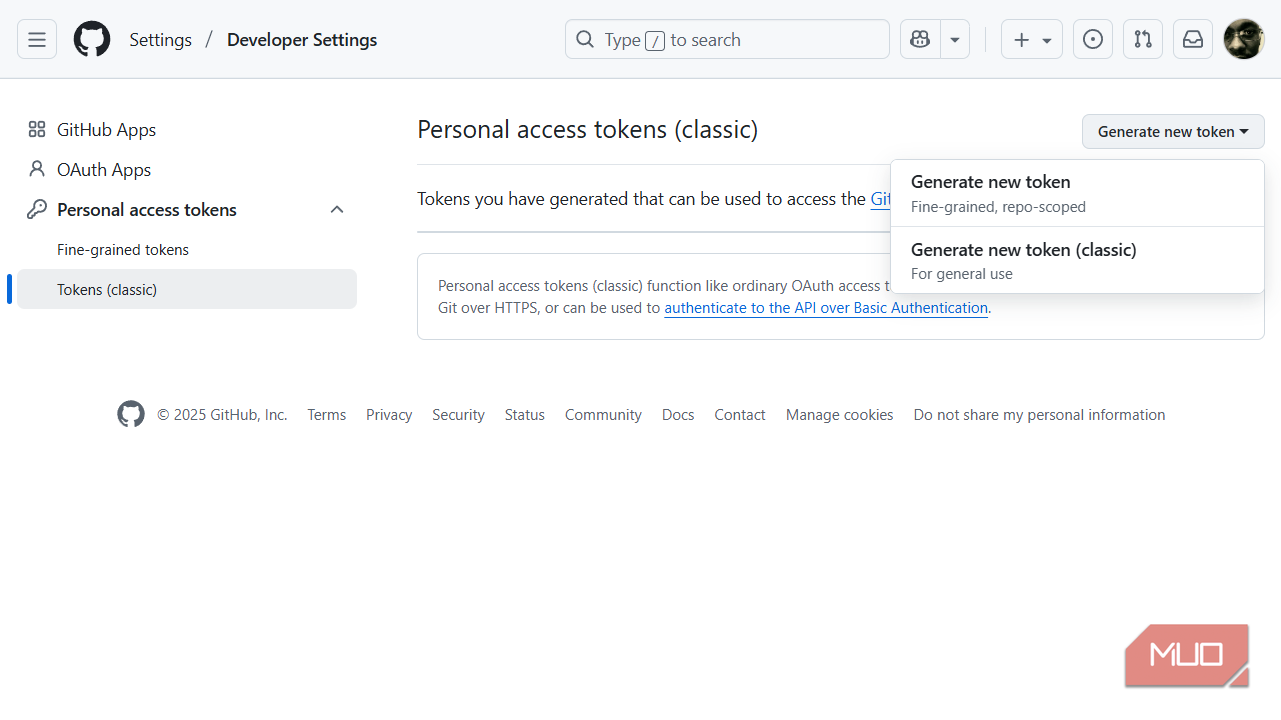The image size is (1281, 720).
Task: Open the Privacy footer link
Action: (389, 415)
